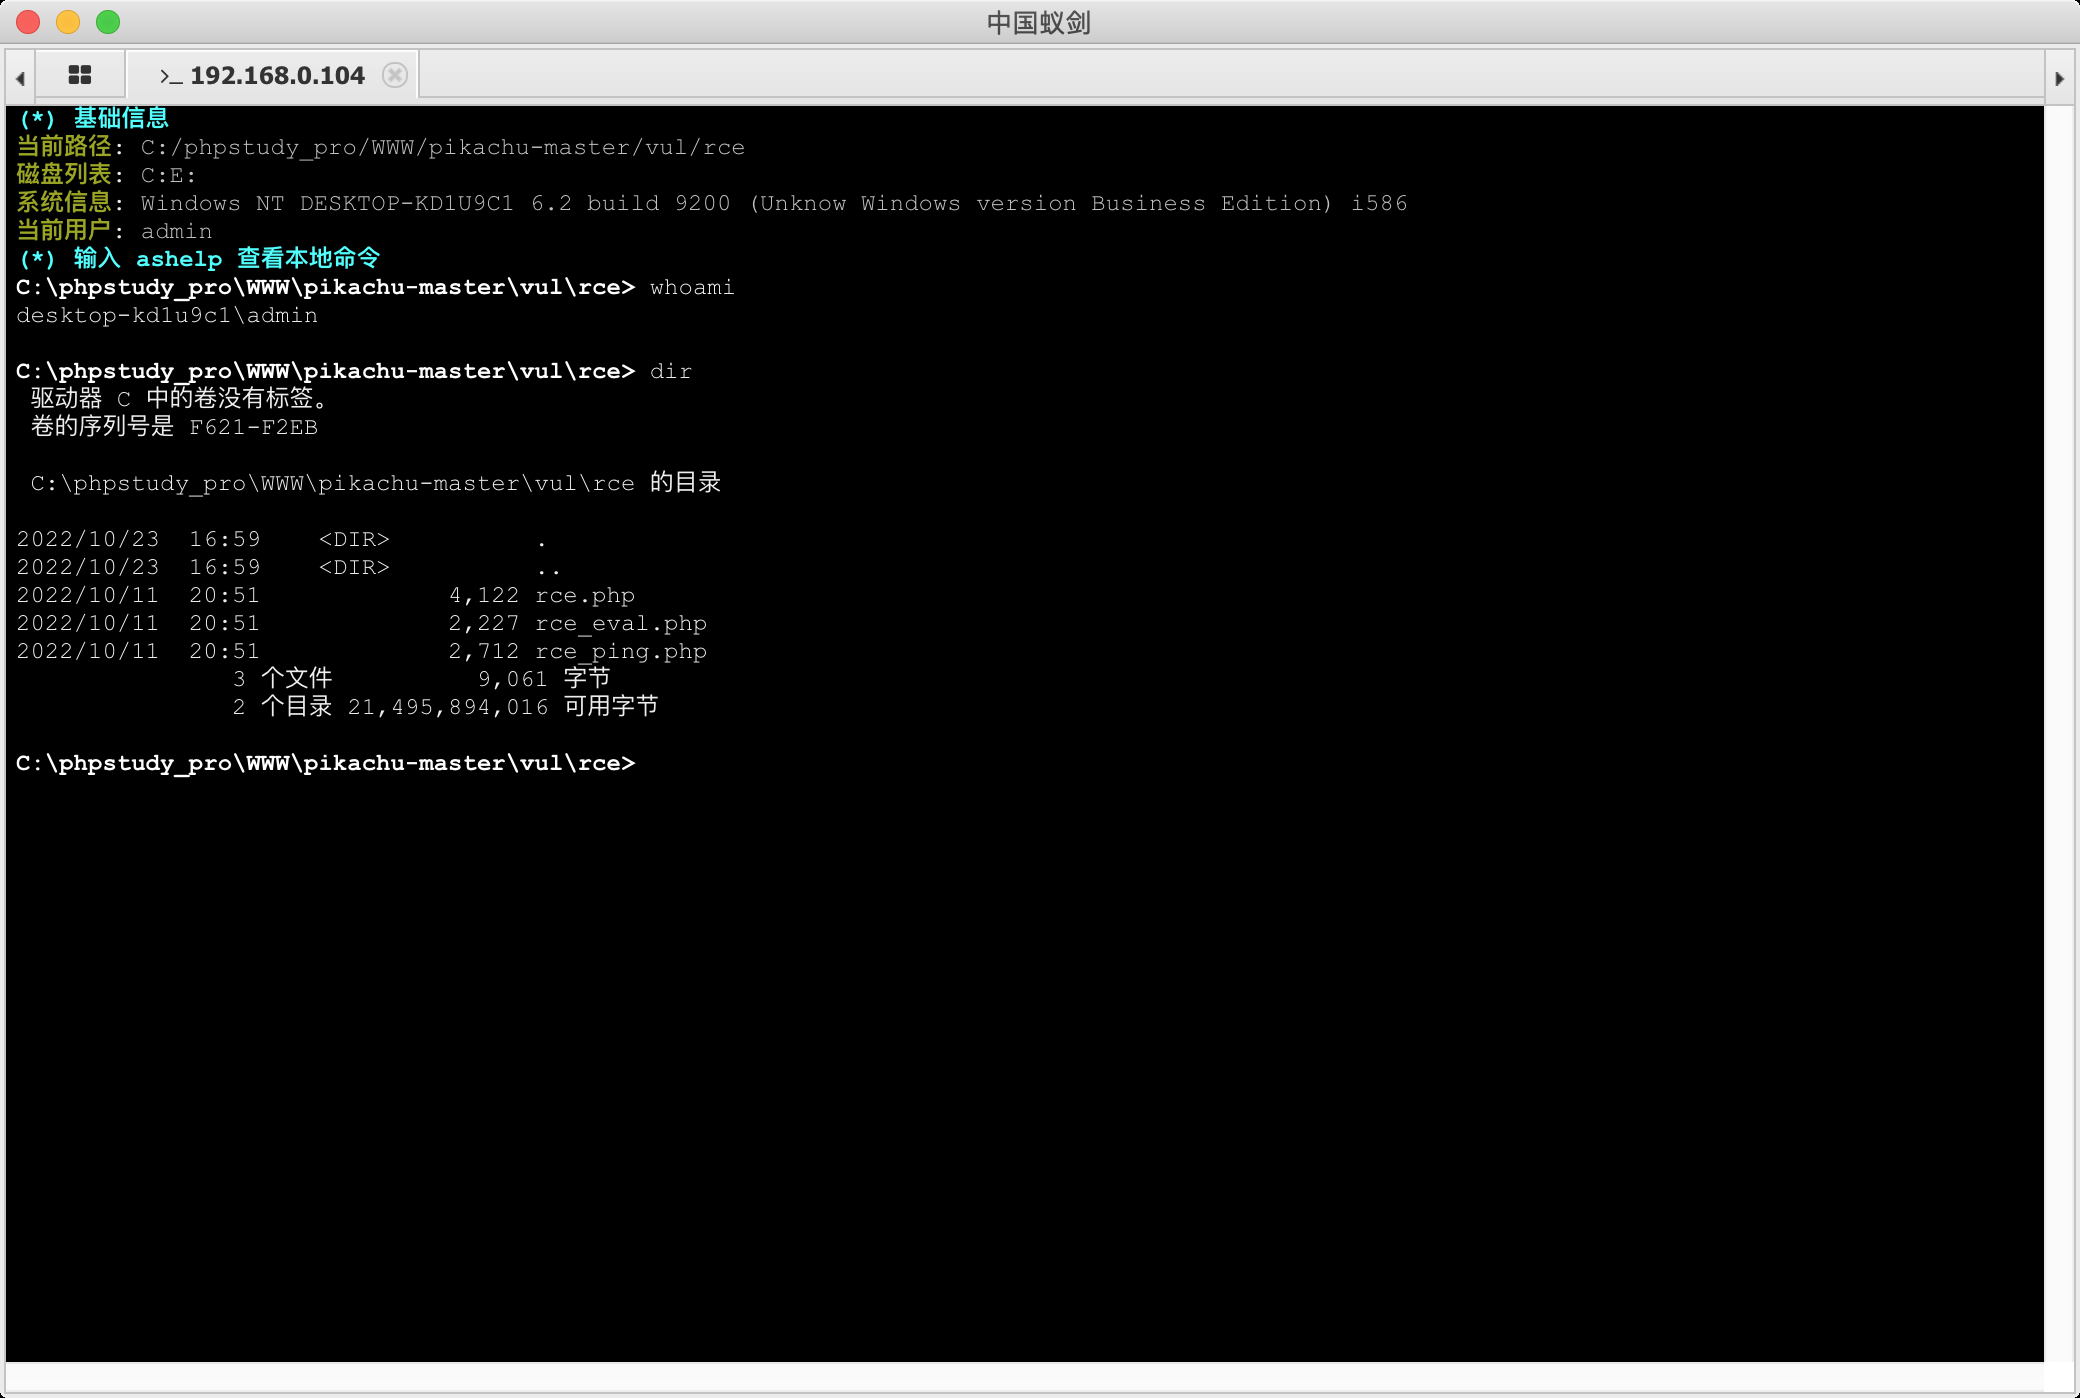Click the red close window button
Screen dimensions: 2080x1398
click(28, 21)
